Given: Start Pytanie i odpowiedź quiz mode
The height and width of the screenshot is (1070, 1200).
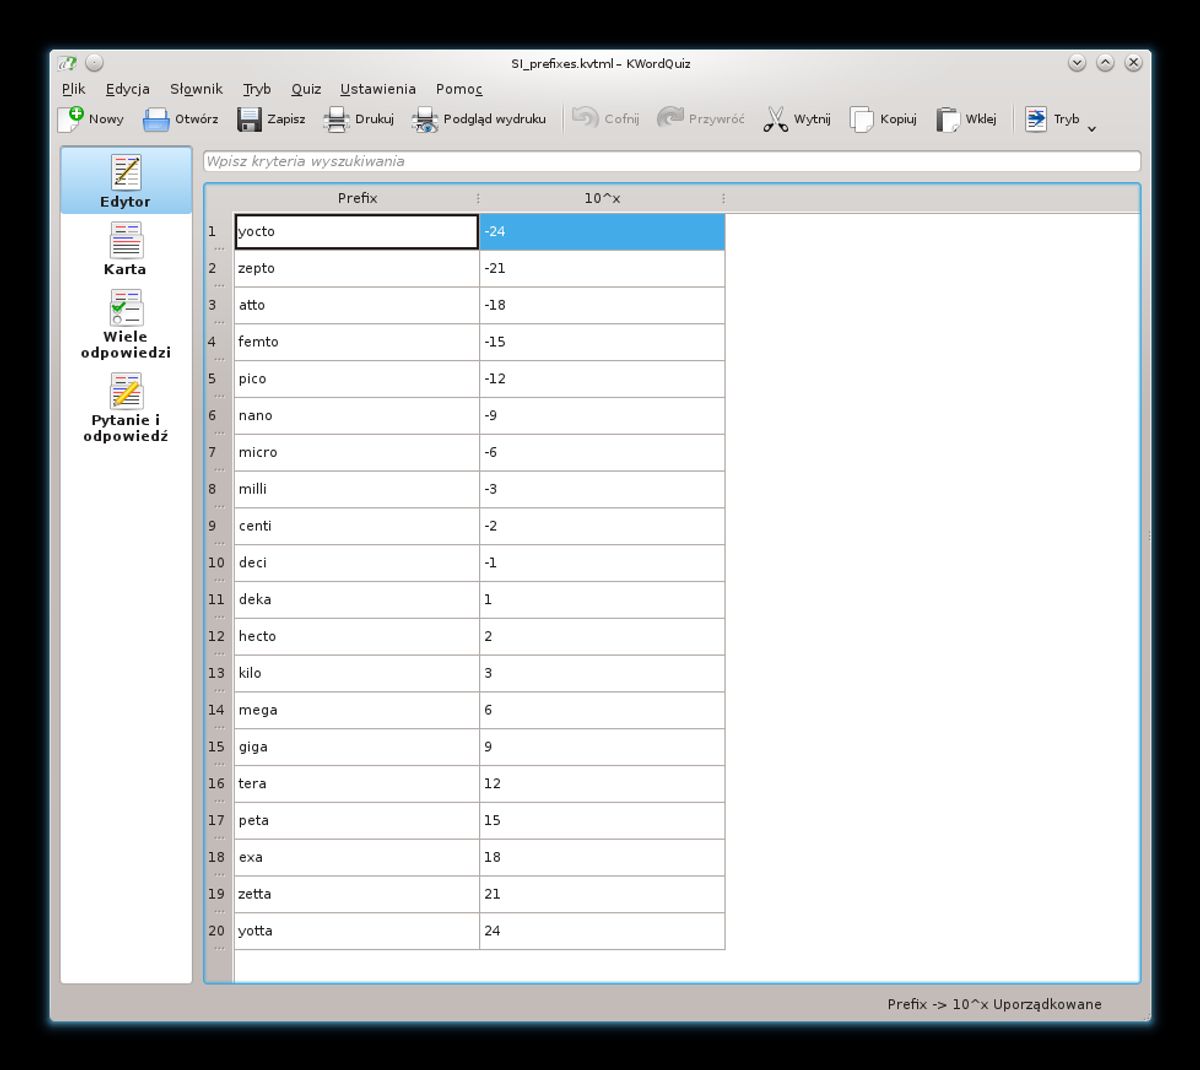Looking at the screenshot, I should click(126, 409).
